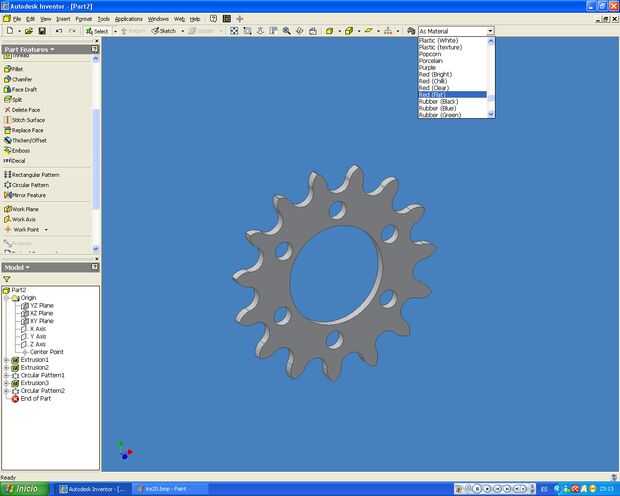
Task: Expand the Extrusion1 tree node
Action: pos(6,360)
